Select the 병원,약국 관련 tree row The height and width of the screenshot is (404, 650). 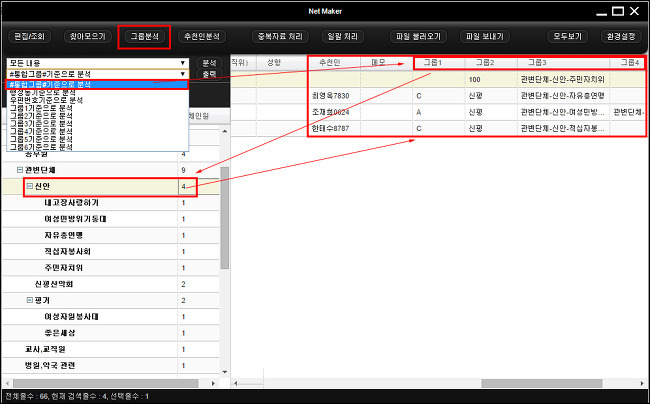111,365
